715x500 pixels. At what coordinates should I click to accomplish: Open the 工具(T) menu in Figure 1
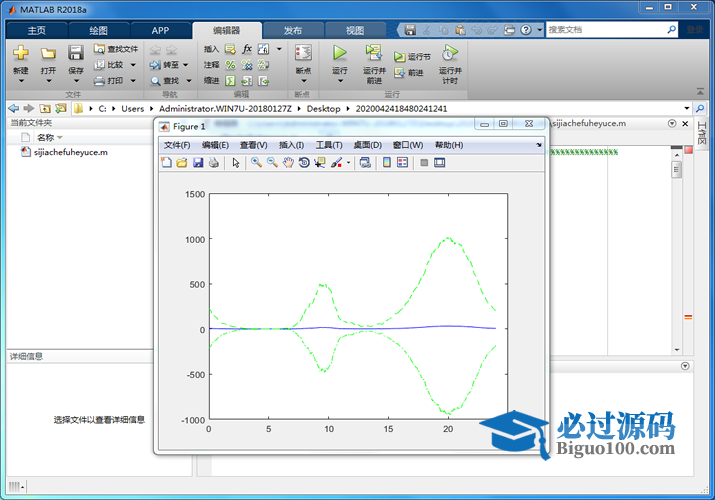tap(329, 145)
